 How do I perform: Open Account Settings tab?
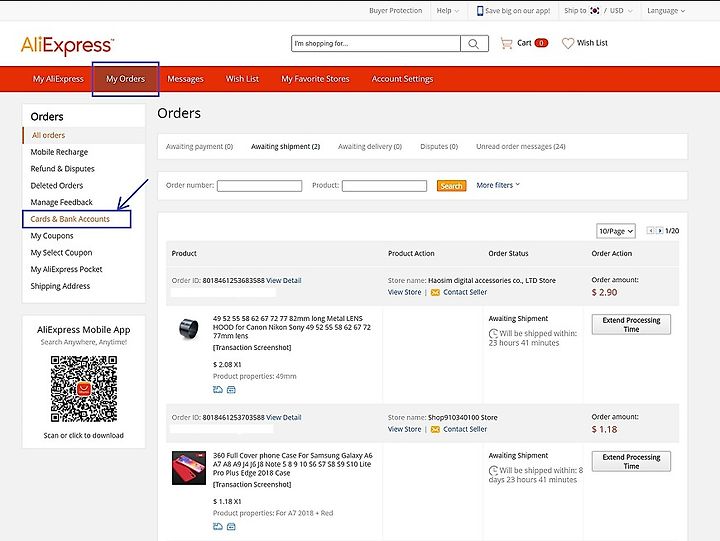click(402, 79)
